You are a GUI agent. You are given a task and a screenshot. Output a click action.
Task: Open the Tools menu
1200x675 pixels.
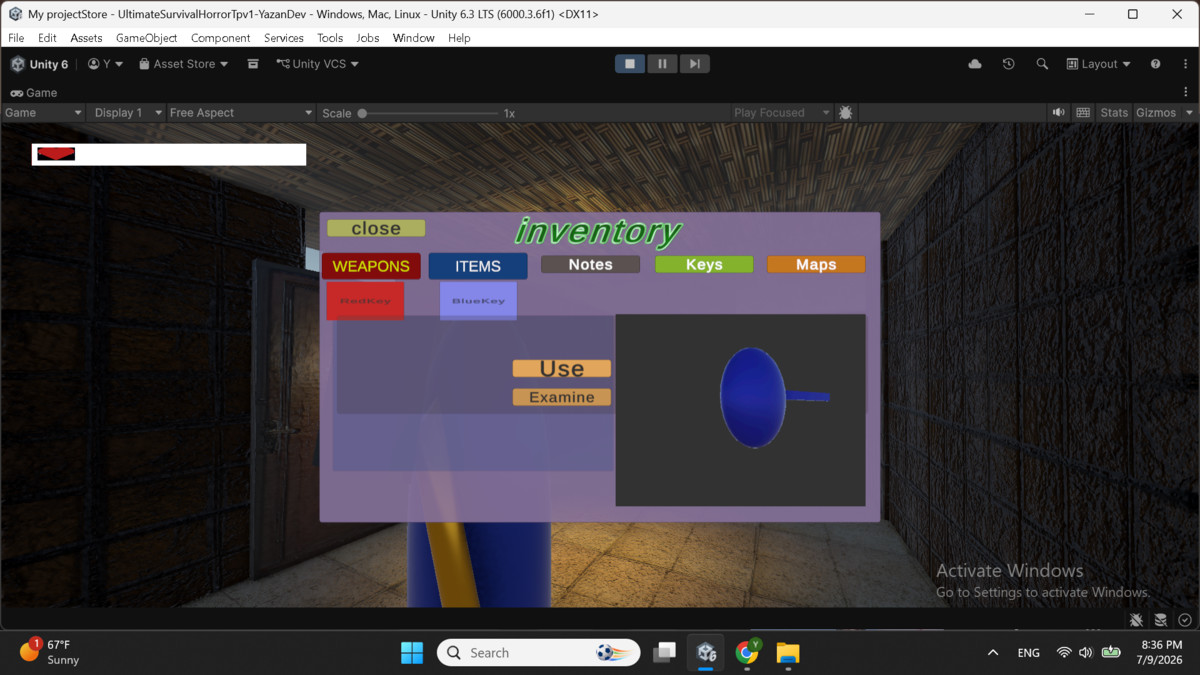click(330, 38)
